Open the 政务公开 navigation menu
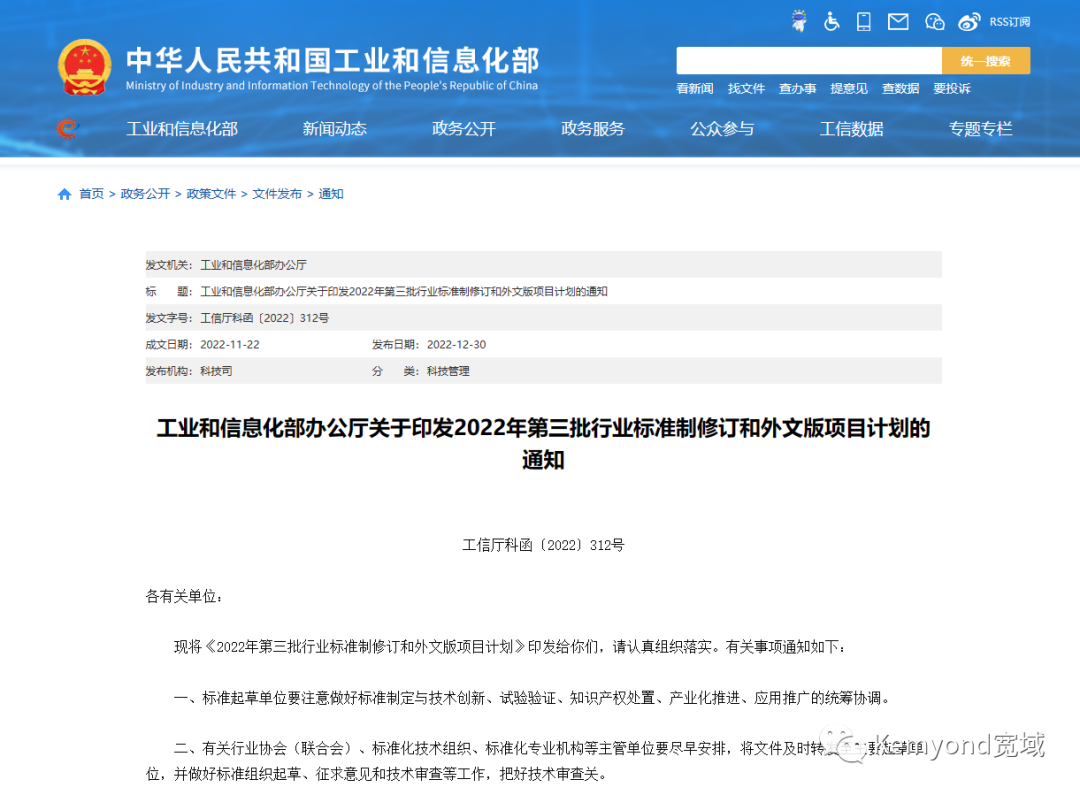The width and height of the screenshot is (1080, 795). 463,128
